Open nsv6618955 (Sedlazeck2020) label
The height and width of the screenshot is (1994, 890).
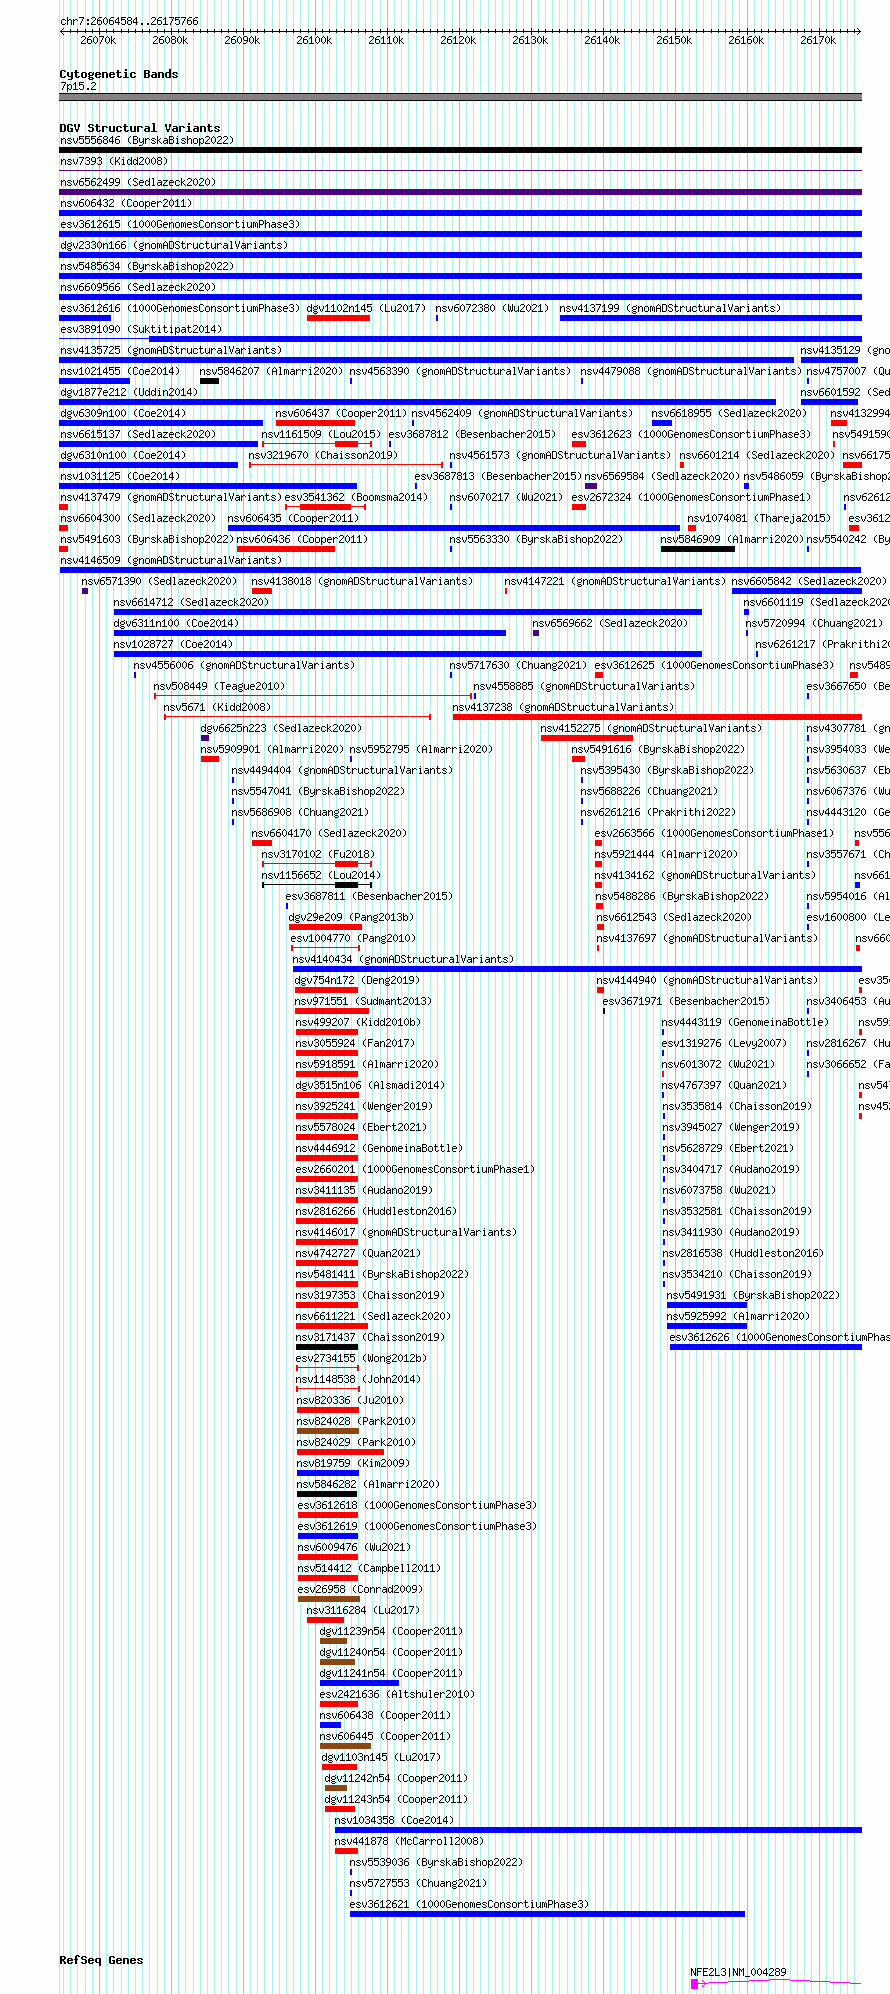pyautogui.click(x=729, y=414)
